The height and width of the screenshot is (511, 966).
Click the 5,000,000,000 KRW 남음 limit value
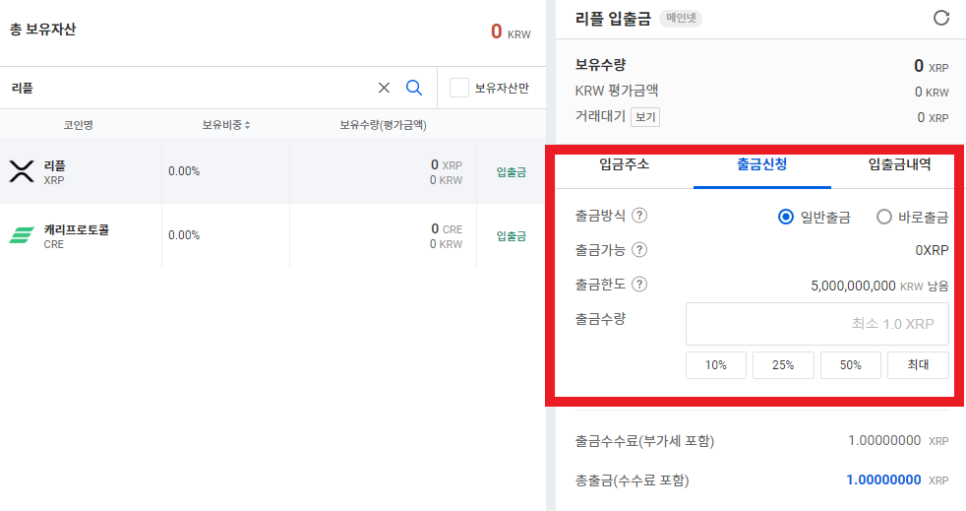tap(879, 286)
